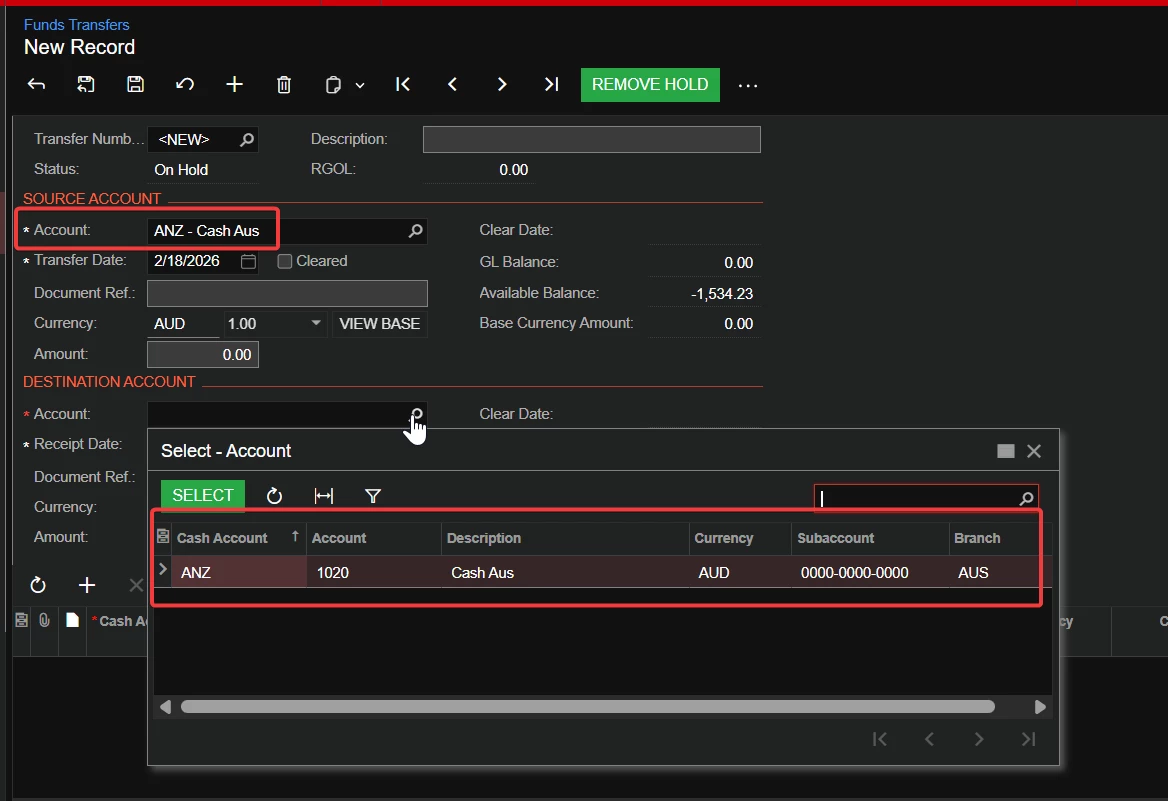1168x801 pixels.
Task: Open the clipboard dropdown arrow
Action: [x=360, y=85]
